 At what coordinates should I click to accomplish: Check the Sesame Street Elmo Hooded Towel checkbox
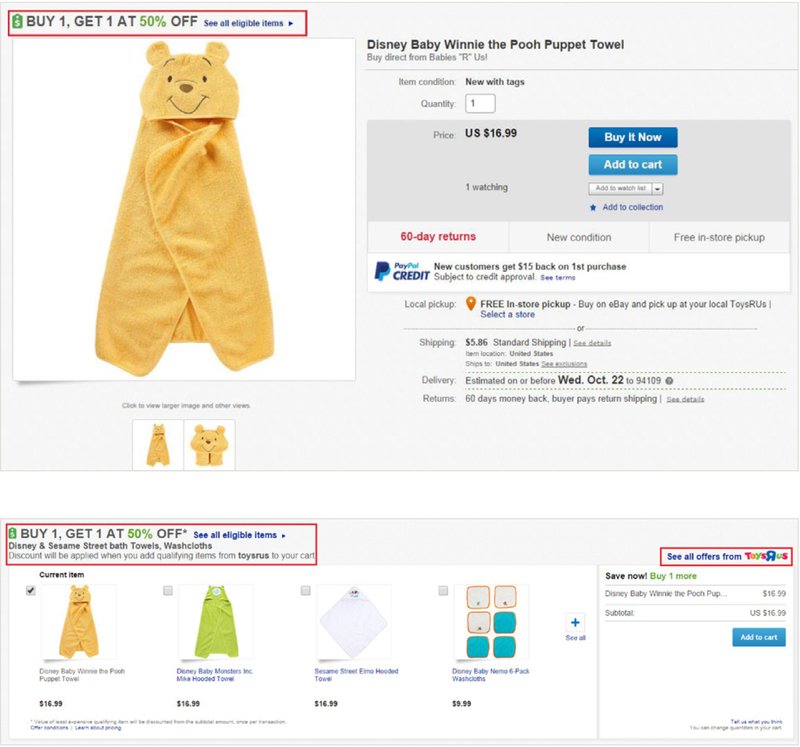[306, 591]
